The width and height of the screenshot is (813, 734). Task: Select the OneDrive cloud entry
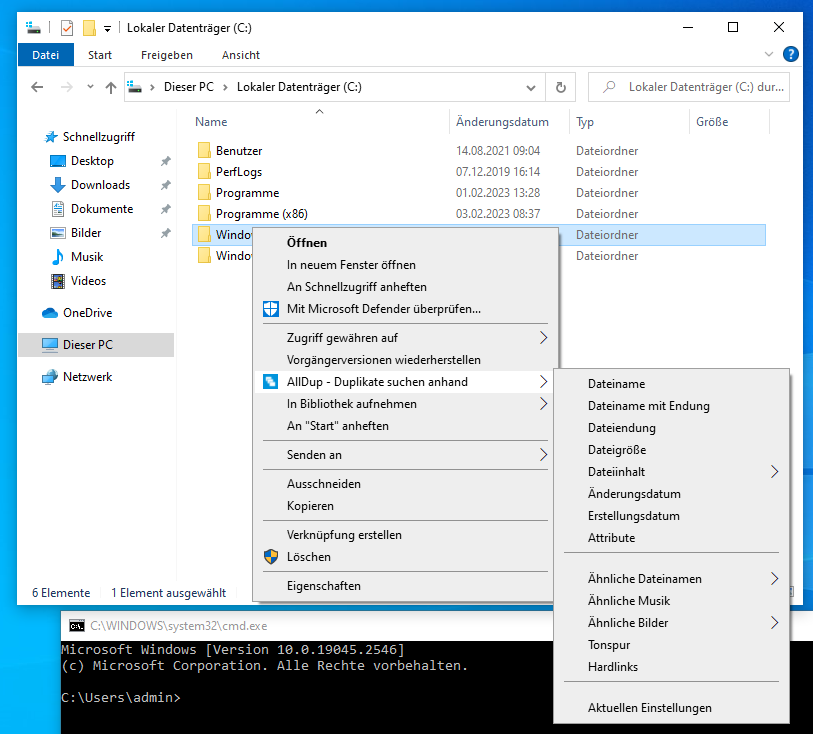[x=87, y=313]
